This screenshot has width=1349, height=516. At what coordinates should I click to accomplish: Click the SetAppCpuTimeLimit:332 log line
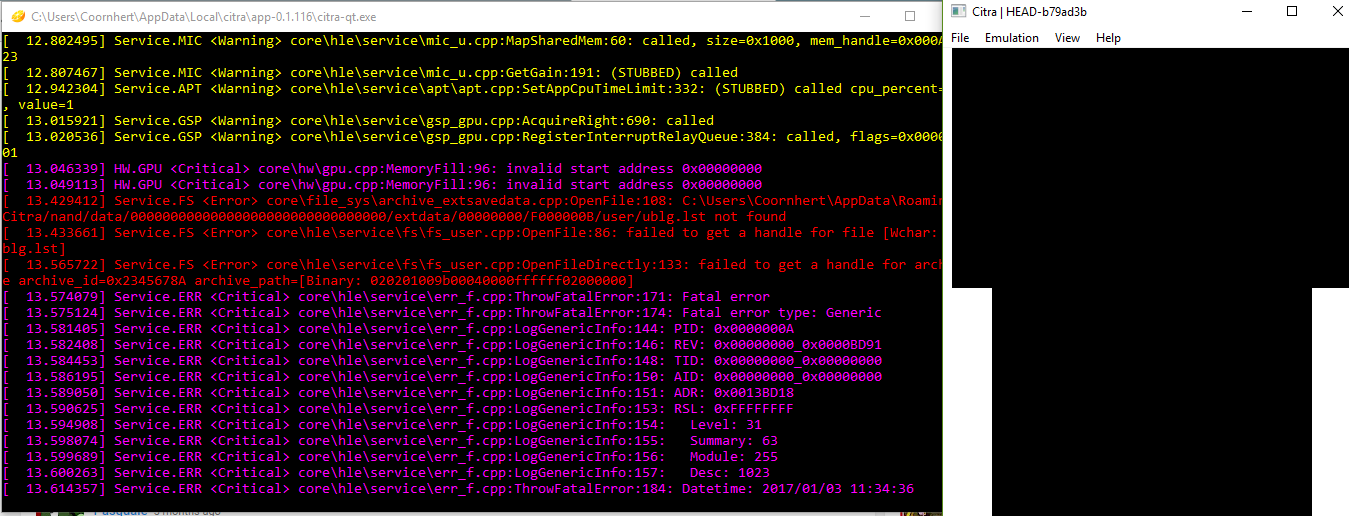coord(472,89)
